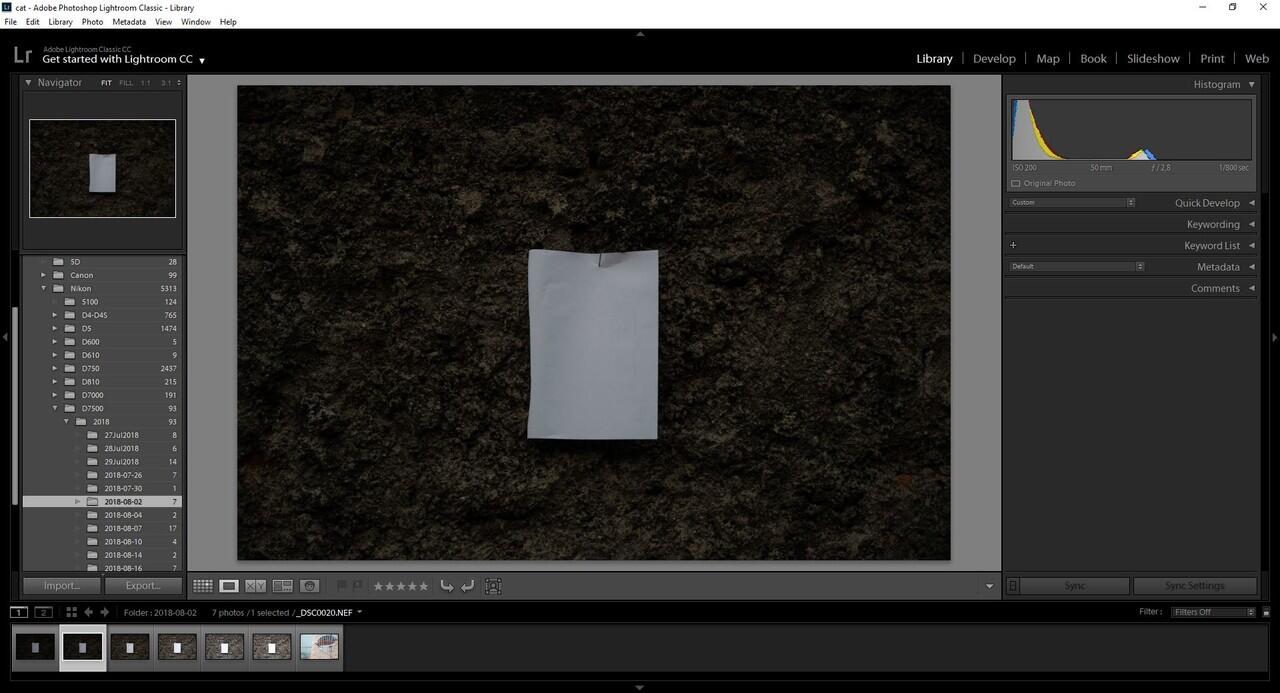Open Custom preset dropdown in Quick Develop
Viewport: 1280px width, 693px height.
(x=1072, y=203)
